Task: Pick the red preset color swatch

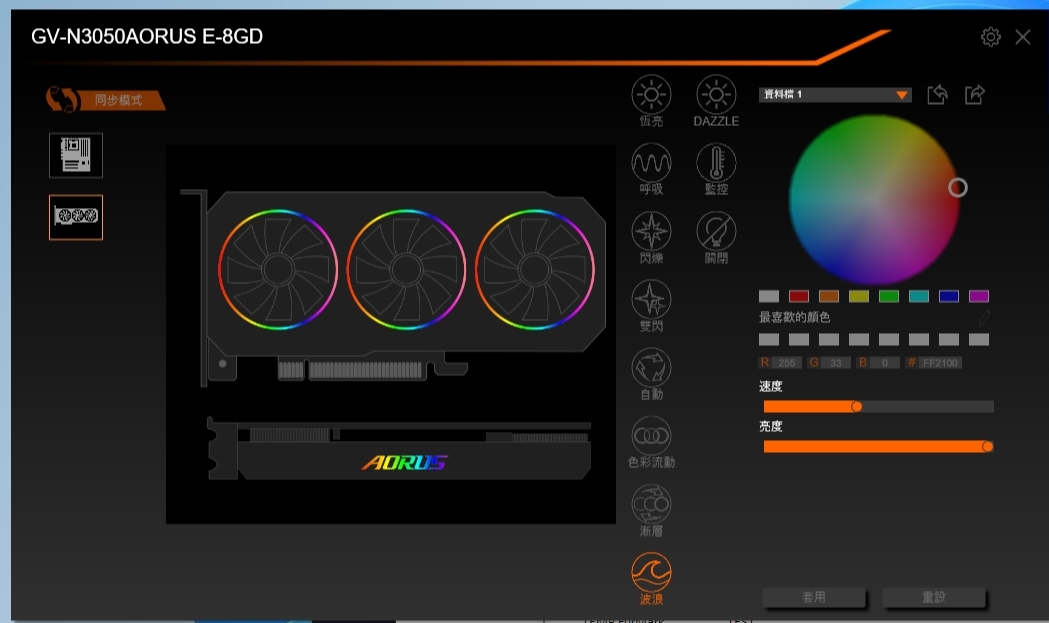Action: (799, 296)
